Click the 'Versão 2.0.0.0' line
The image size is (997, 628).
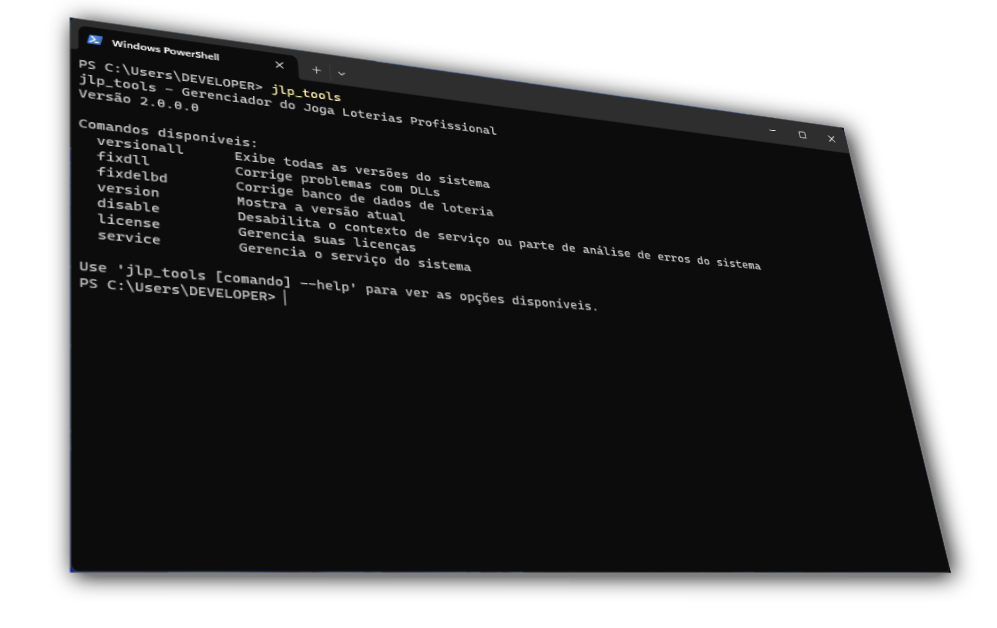point(139,100)
